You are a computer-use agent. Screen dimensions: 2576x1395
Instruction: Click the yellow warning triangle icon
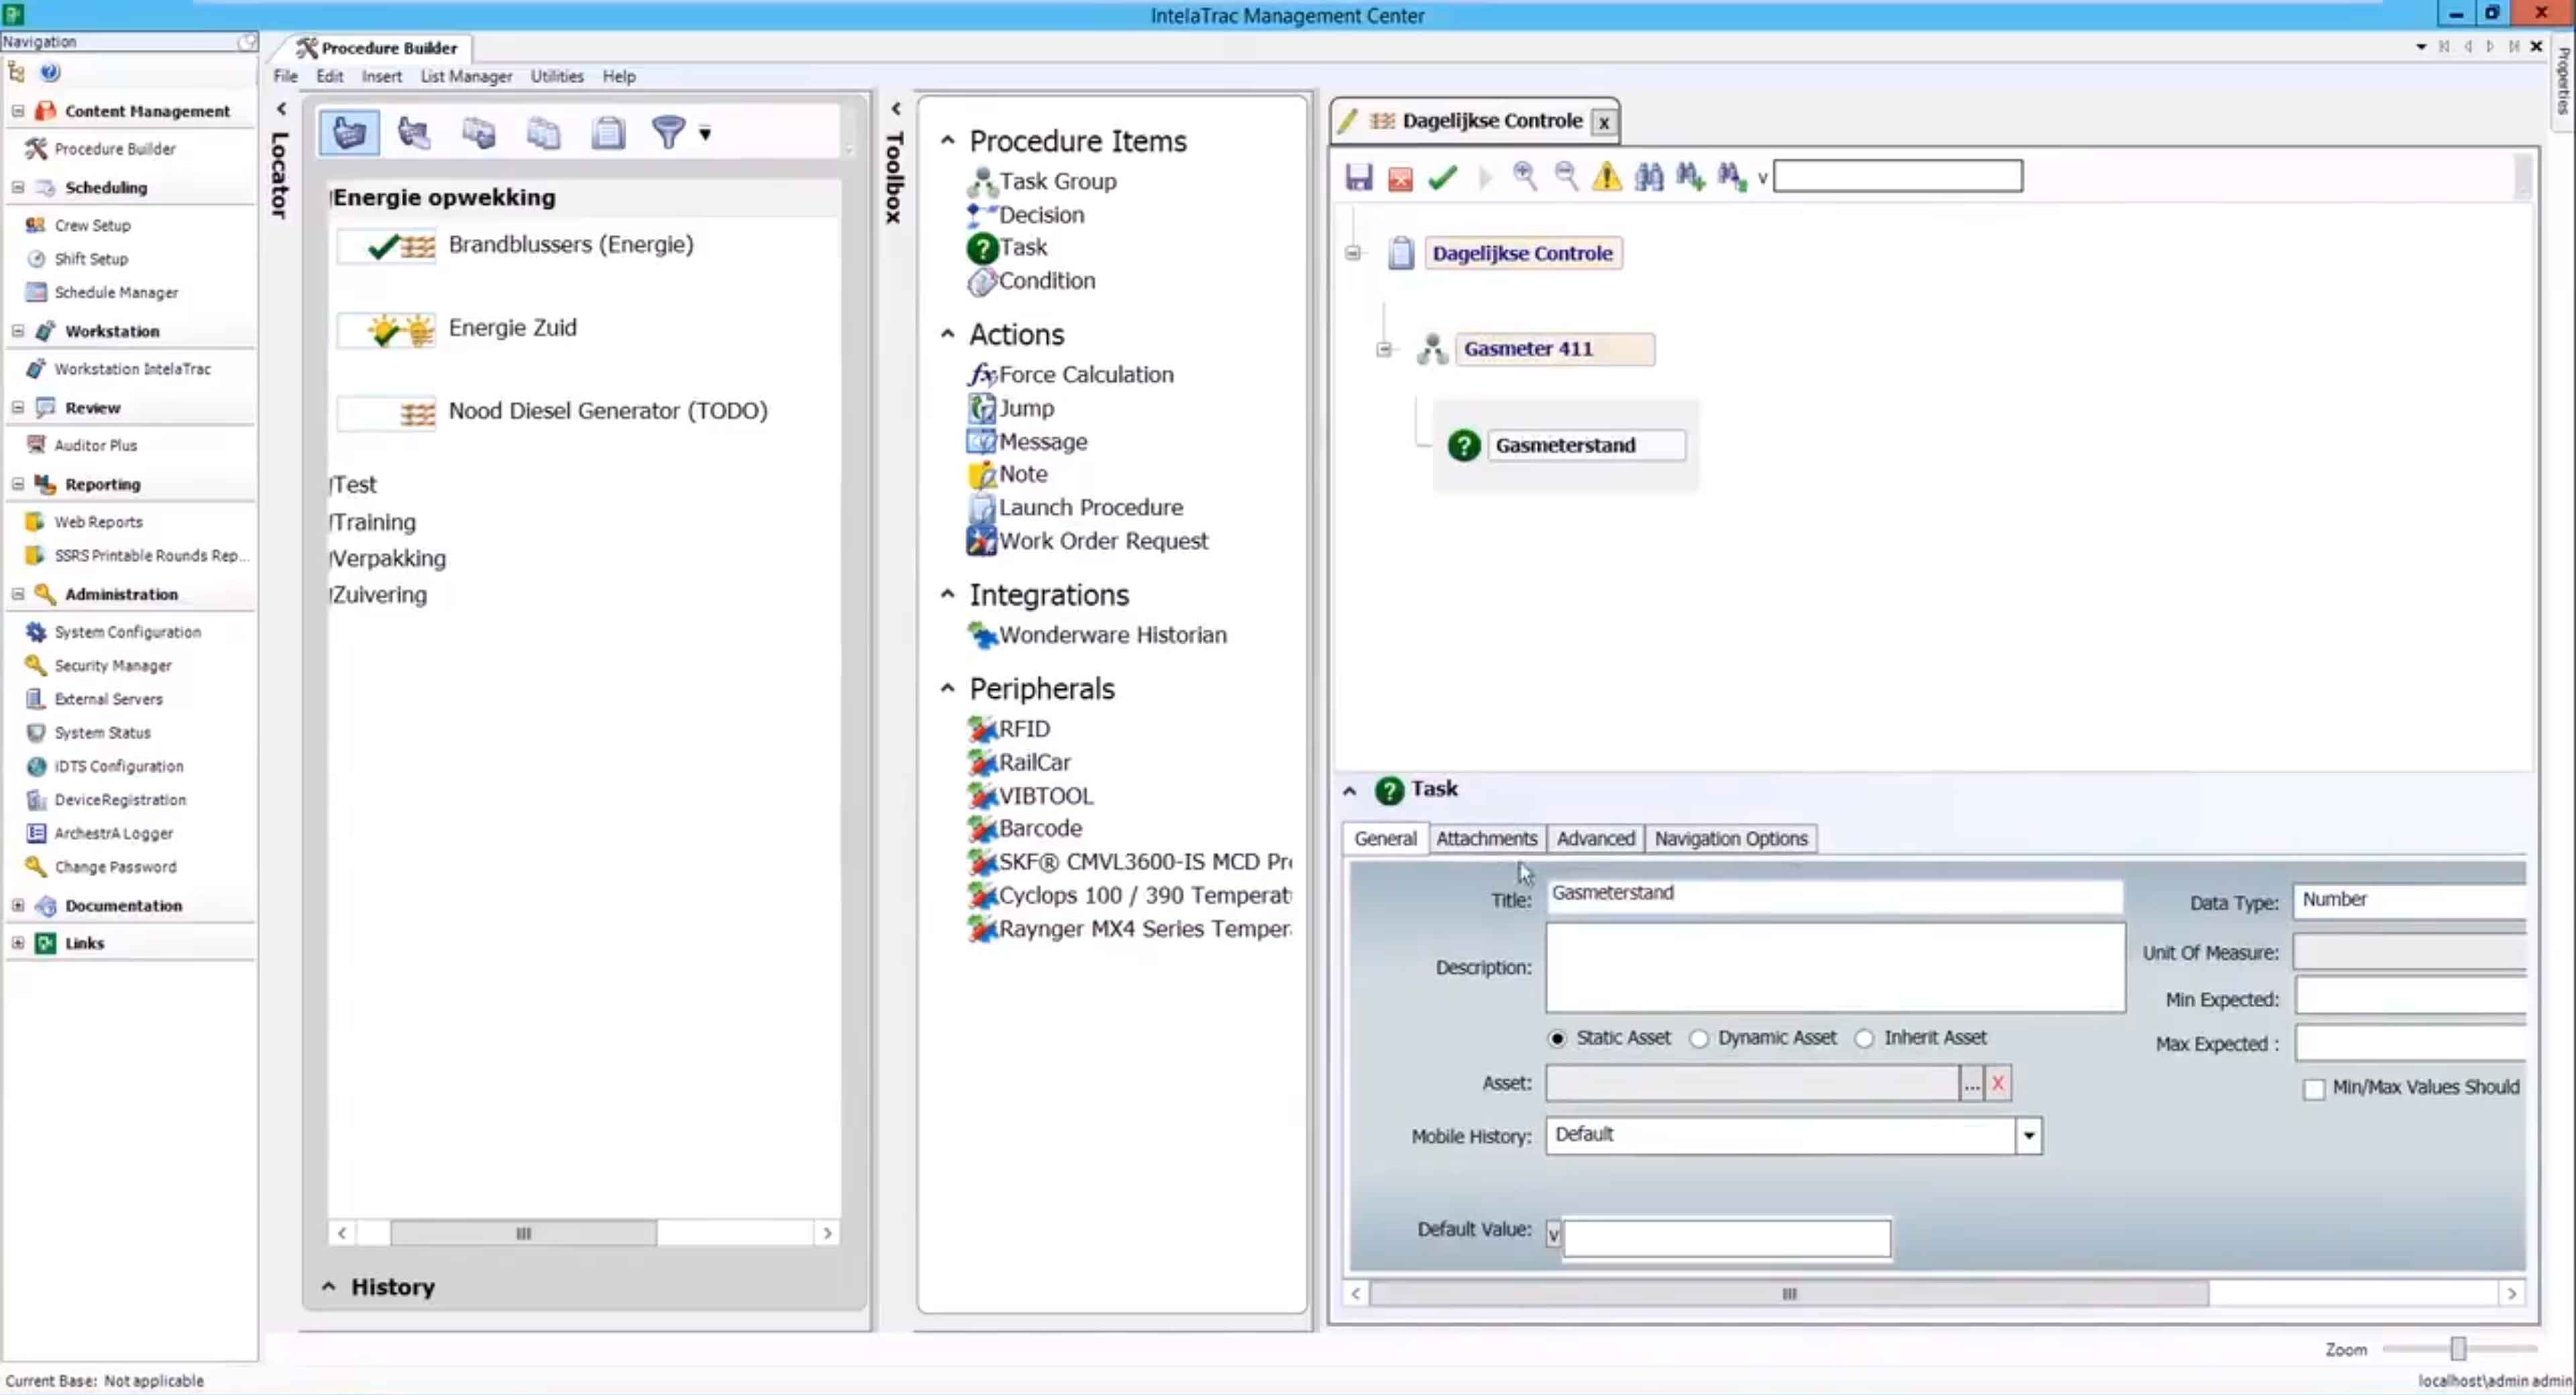coord(1607,177)
